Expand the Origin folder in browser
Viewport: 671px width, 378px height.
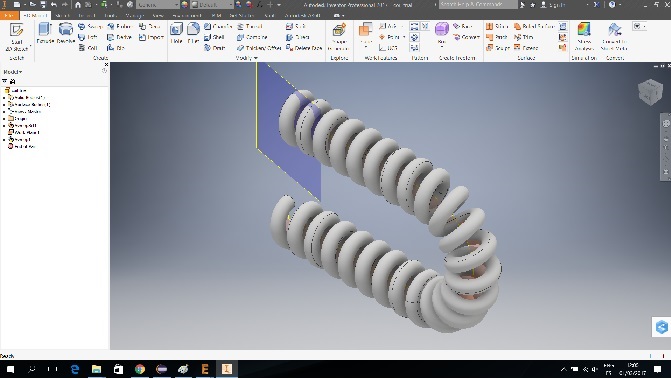[x=4, y=119]
